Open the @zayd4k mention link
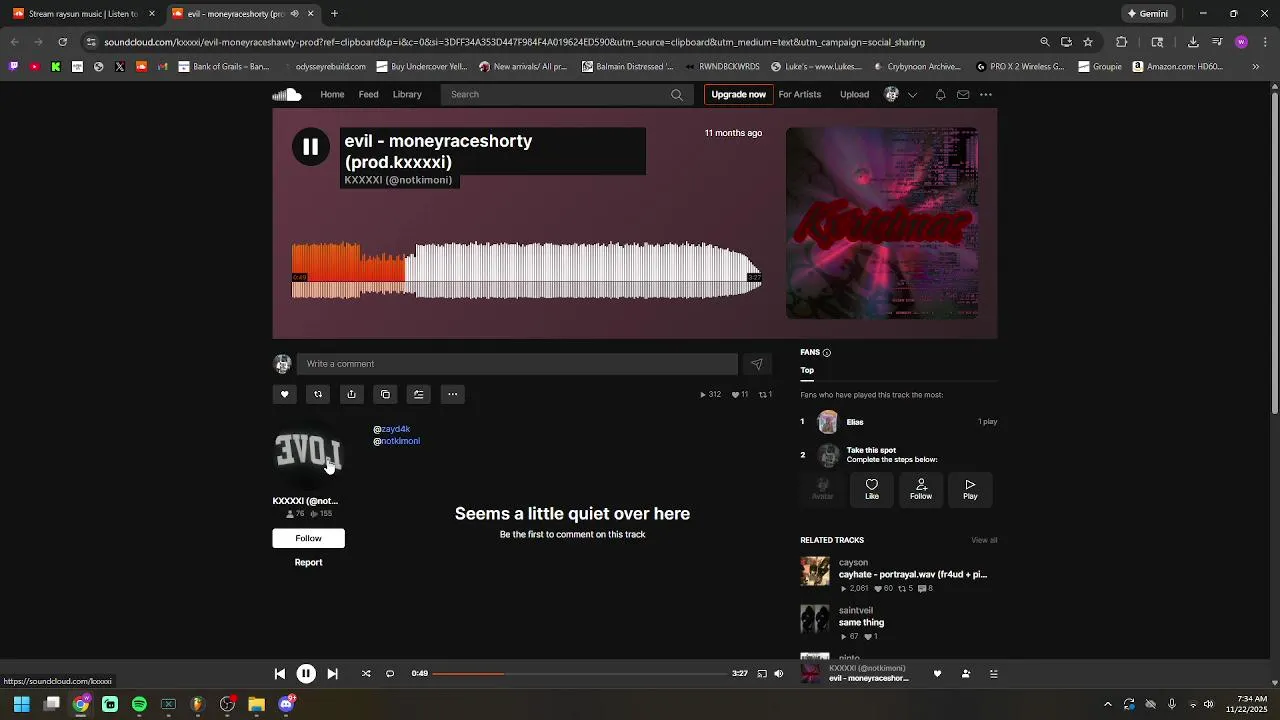 tap(392, 429)
